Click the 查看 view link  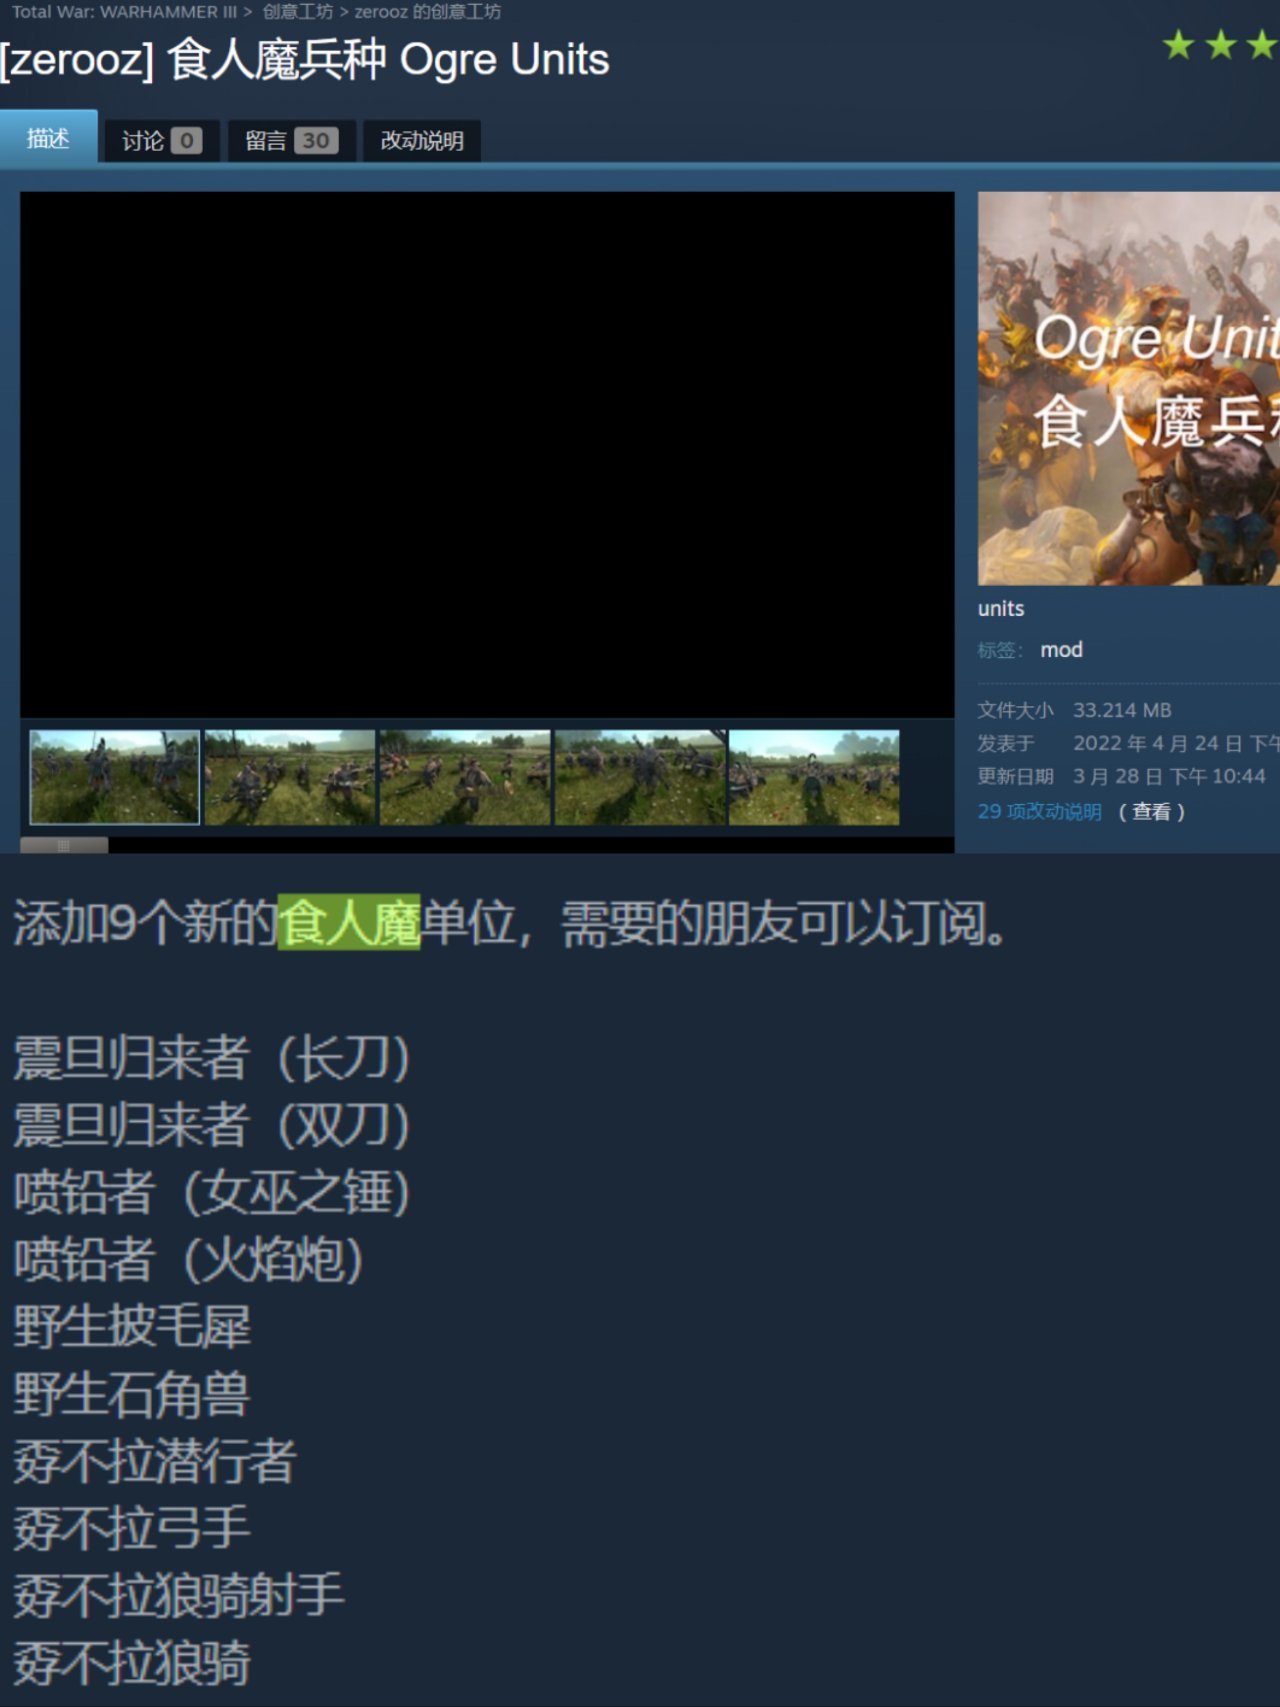tap(1151, 811)
